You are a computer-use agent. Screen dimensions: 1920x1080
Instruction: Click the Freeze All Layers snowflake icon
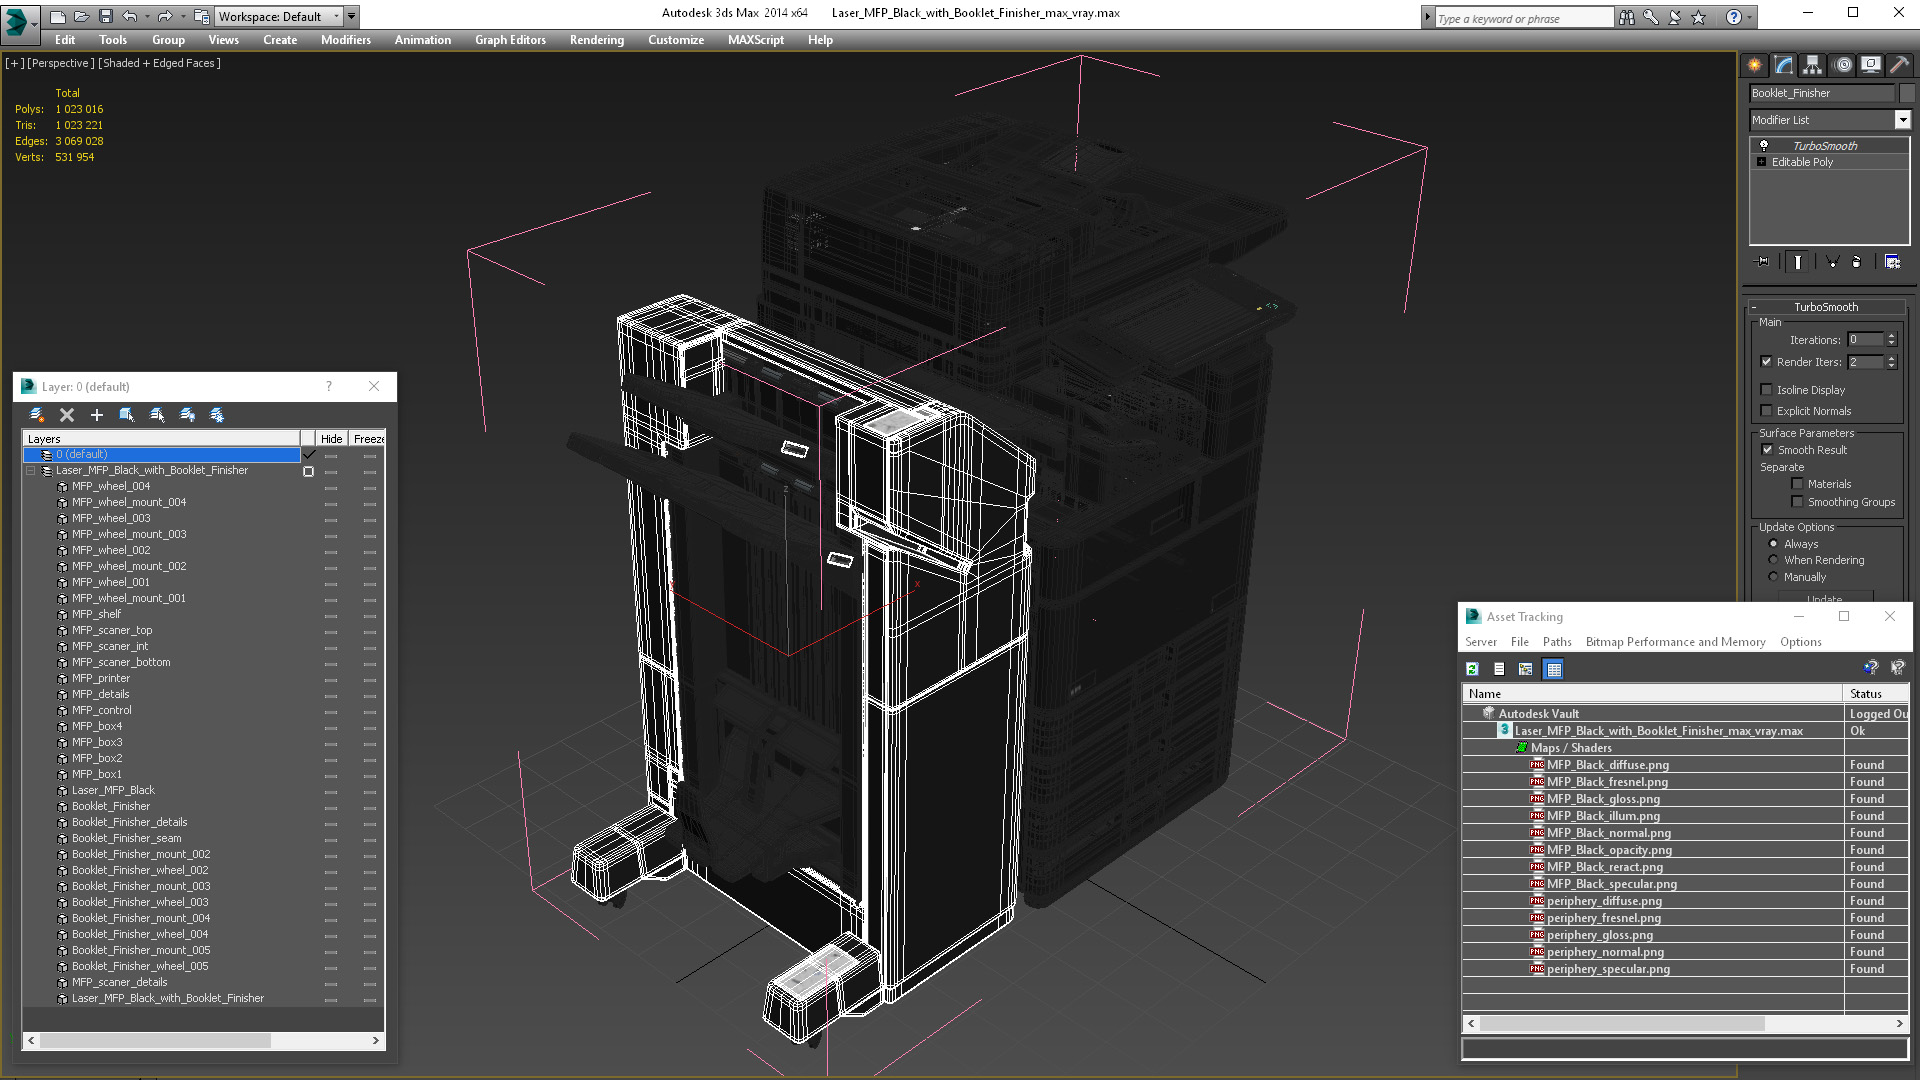click(x=217, y=415)
